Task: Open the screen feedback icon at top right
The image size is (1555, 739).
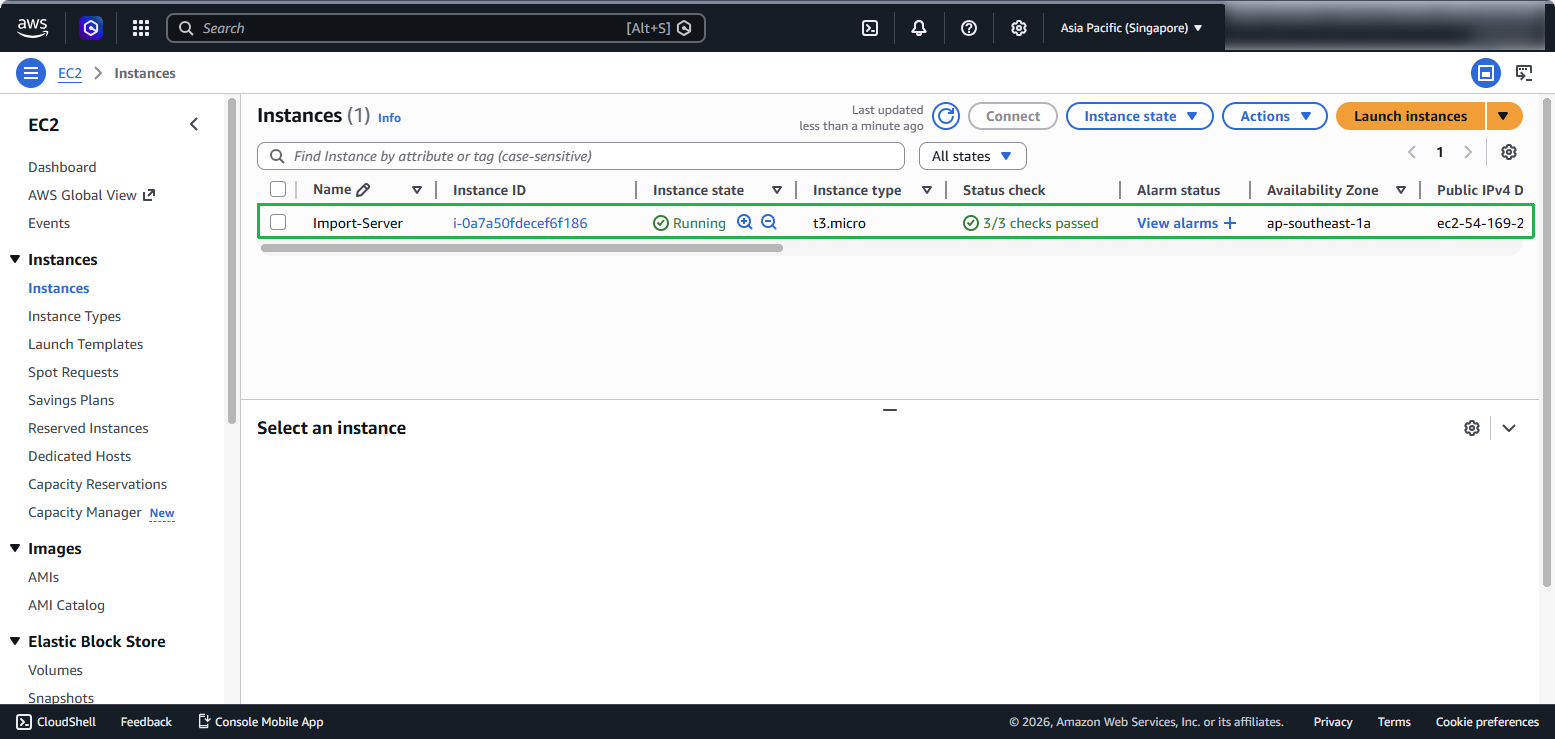Action: point(1524,73)
